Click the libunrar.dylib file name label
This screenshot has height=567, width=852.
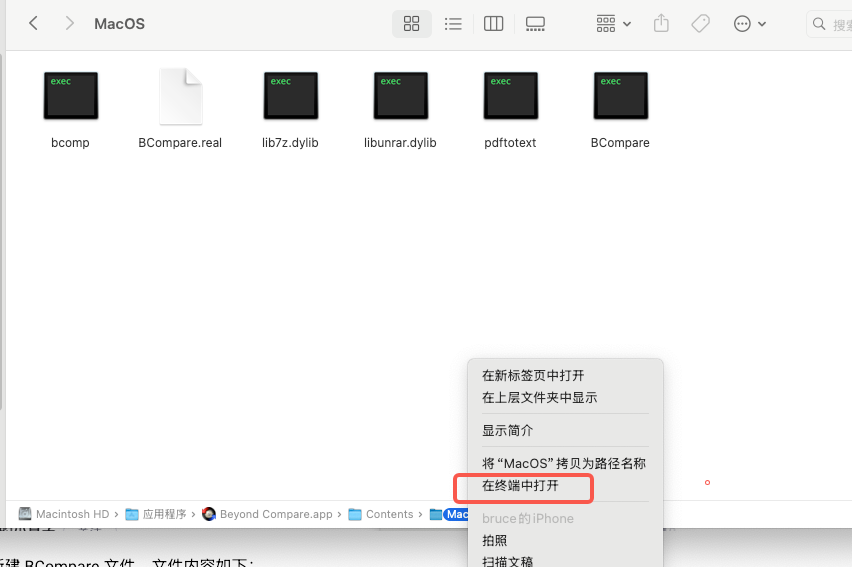click(x=400, y=142)
